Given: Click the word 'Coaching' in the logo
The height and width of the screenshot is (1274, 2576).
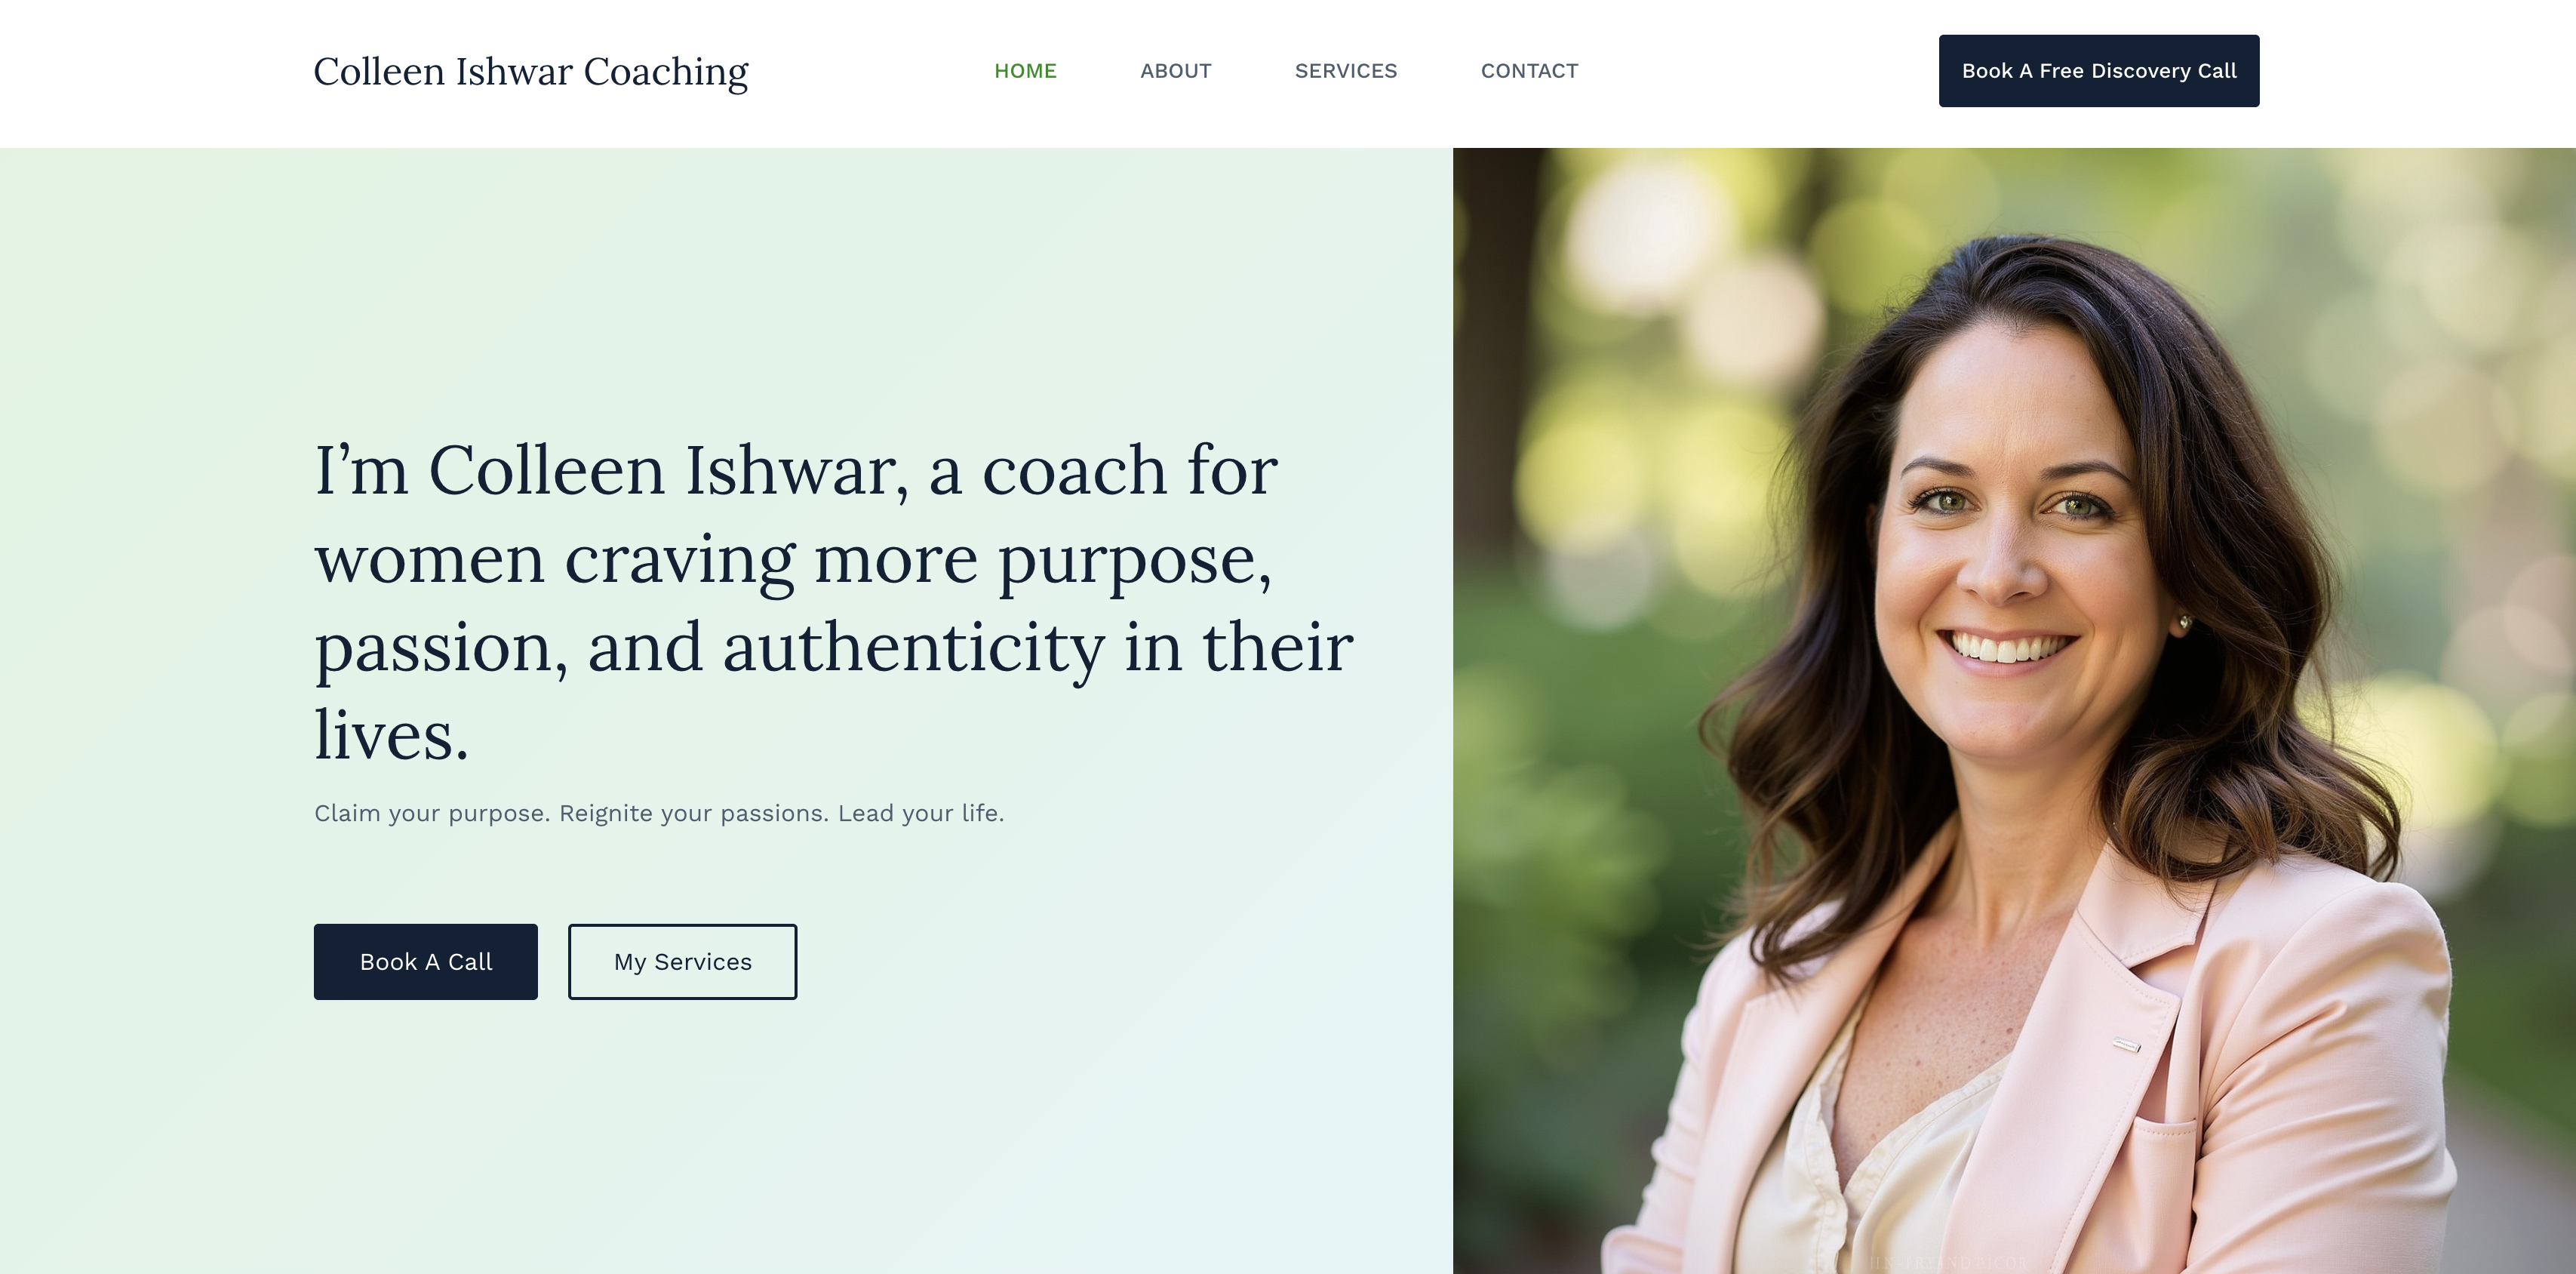Looking at the screenshot, I should [665, 72].
